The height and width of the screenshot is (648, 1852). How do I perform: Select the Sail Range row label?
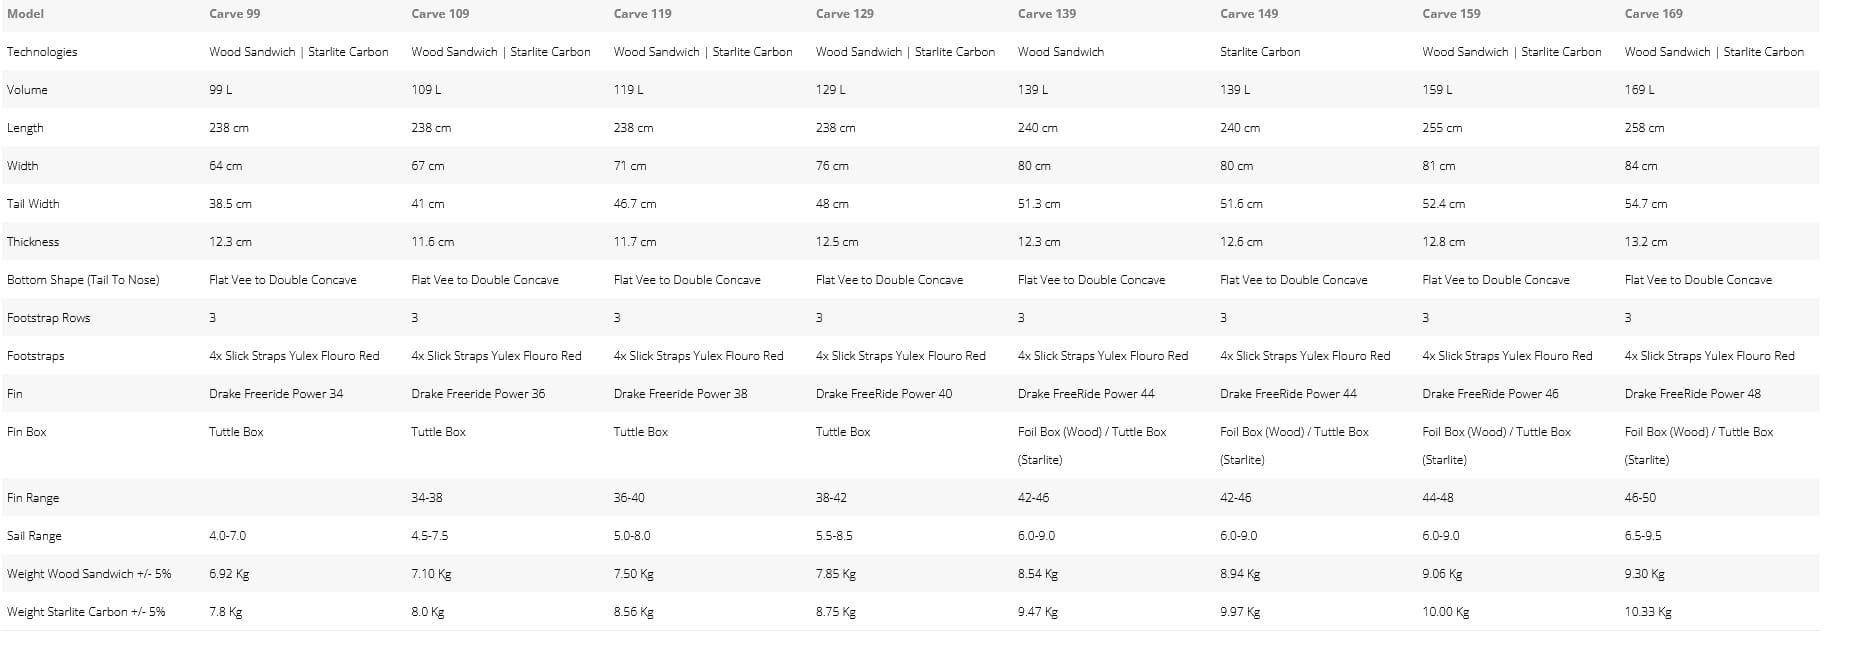[34, 536]
